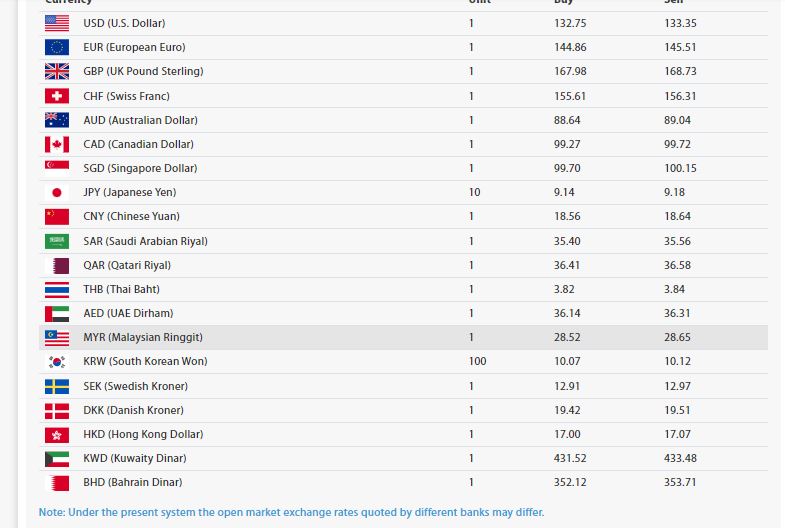Click the Canadian flag icon
This screenshot has height=528, width=785.
point(57,144)
